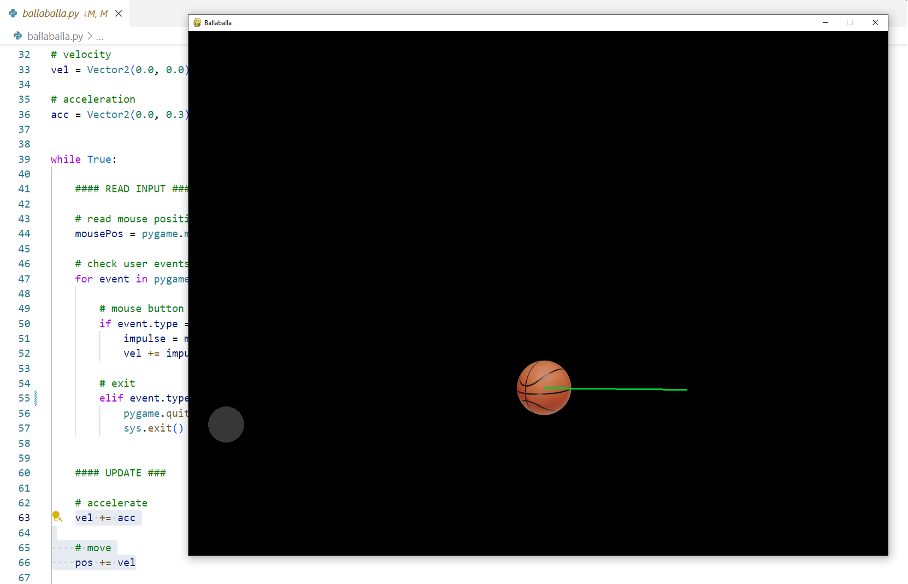Click the pygame icon in Ballaballa title bar
Viewport: 908px width, 584px height.
pos(197,22)
